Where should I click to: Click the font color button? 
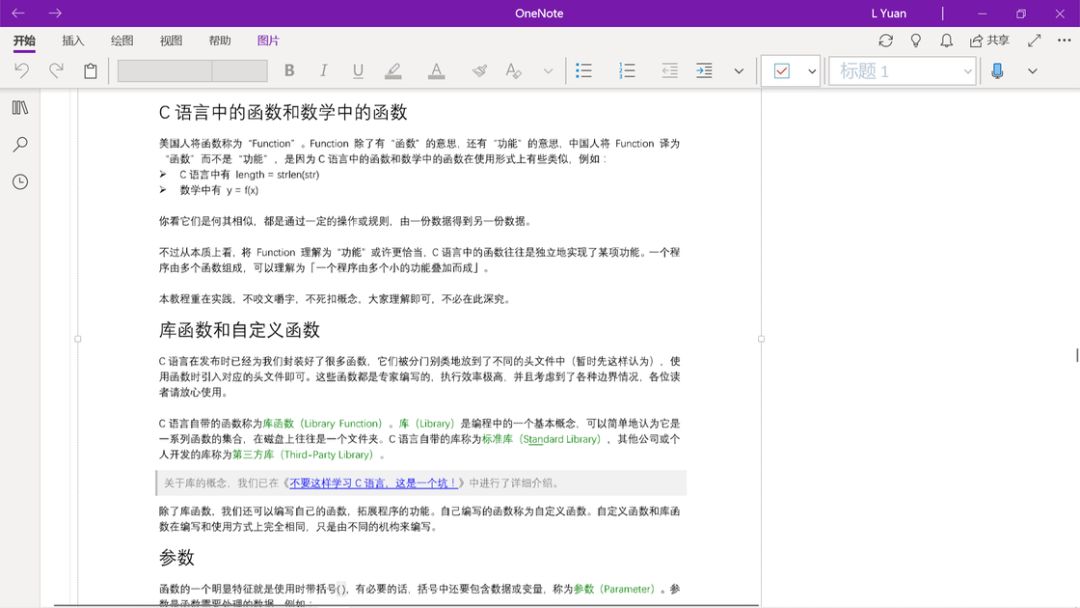(436, 71)
